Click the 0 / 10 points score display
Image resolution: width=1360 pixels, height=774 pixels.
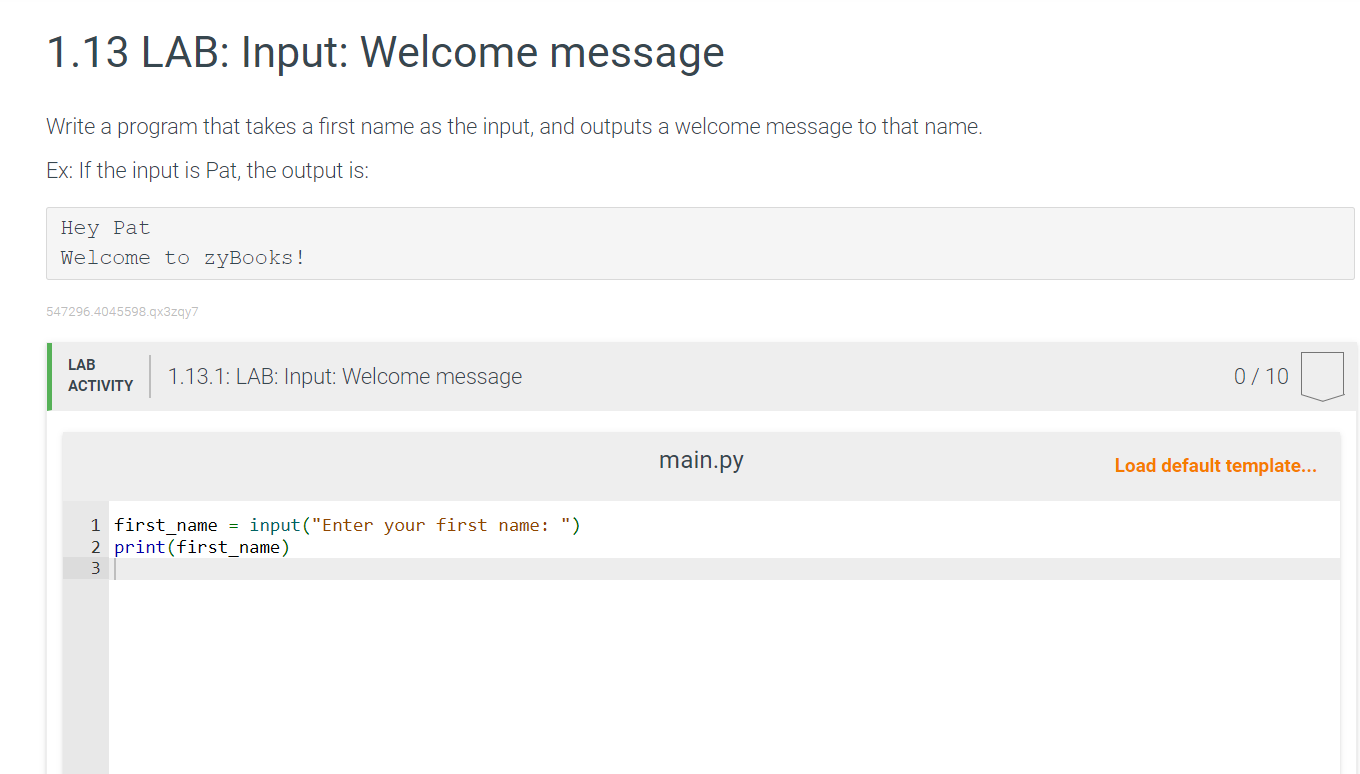click(1260, 376)
